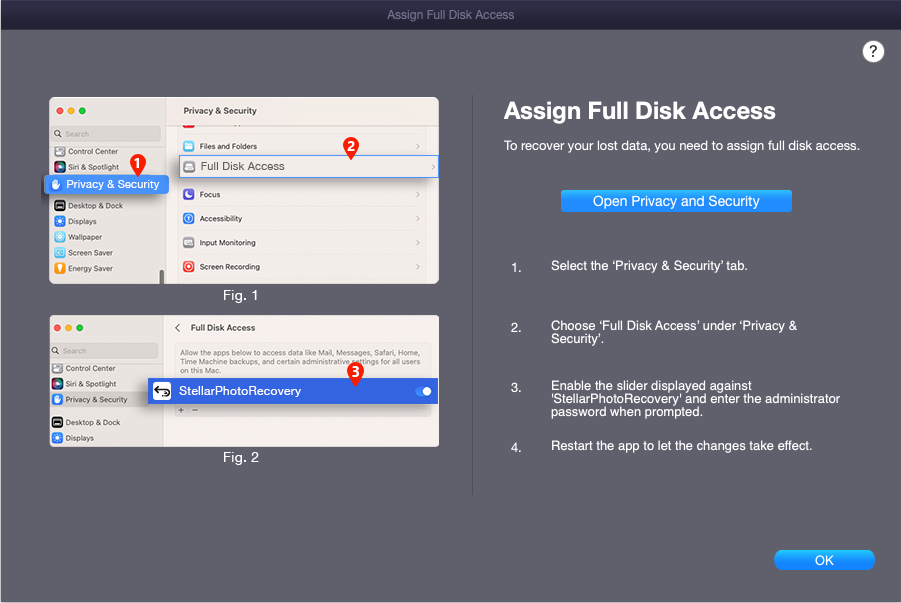
Task: Click the blue Accessibility icon
Action: 188,218
